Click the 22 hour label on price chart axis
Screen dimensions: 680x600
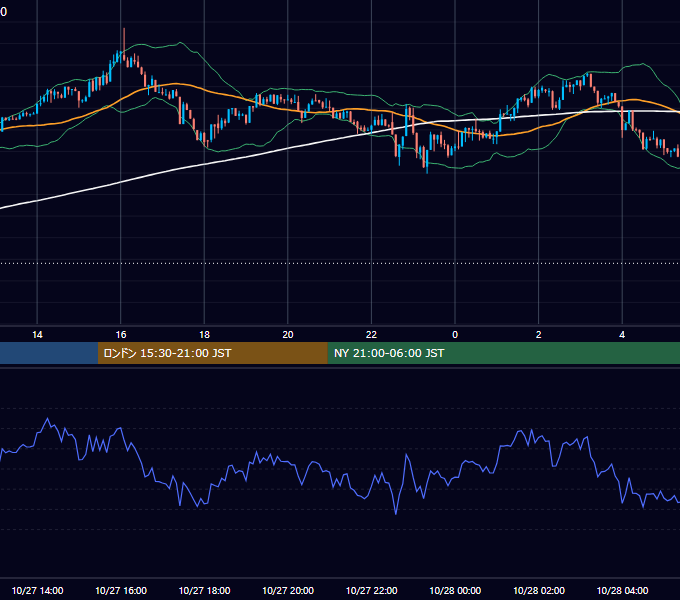click(x=371, y=335)
